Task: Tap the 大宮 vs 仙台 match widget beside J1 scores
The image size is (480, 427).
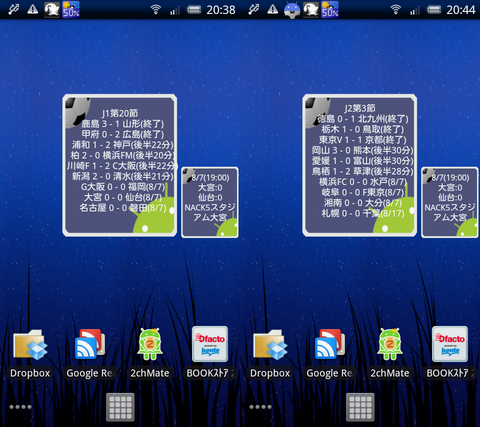Action: point(210,202)
